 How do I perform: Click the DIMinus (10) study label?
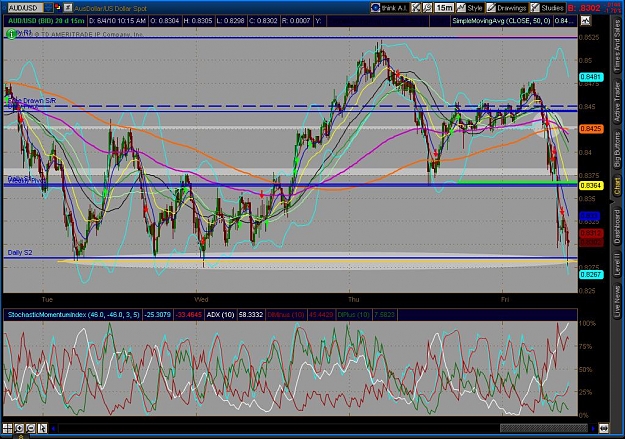pyautogui.click(x=286, y=315)
